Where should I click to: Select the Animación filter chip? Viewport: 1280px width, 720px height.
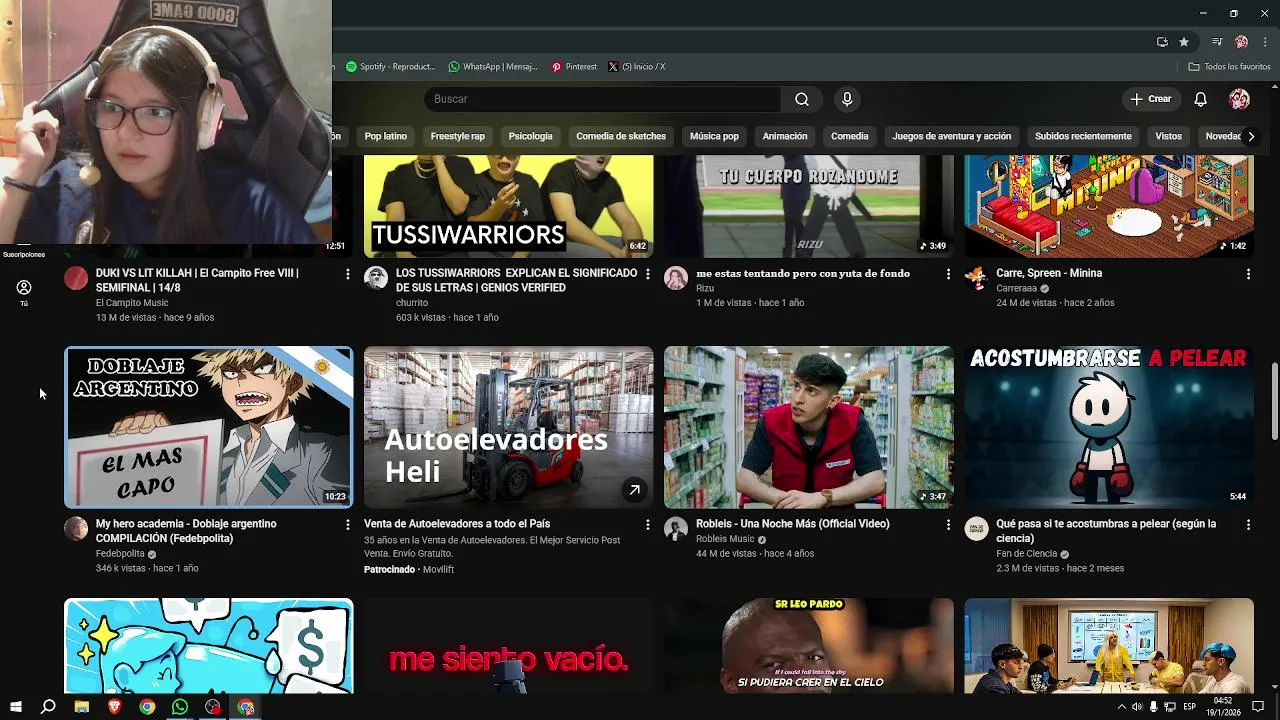click(785, 136)
